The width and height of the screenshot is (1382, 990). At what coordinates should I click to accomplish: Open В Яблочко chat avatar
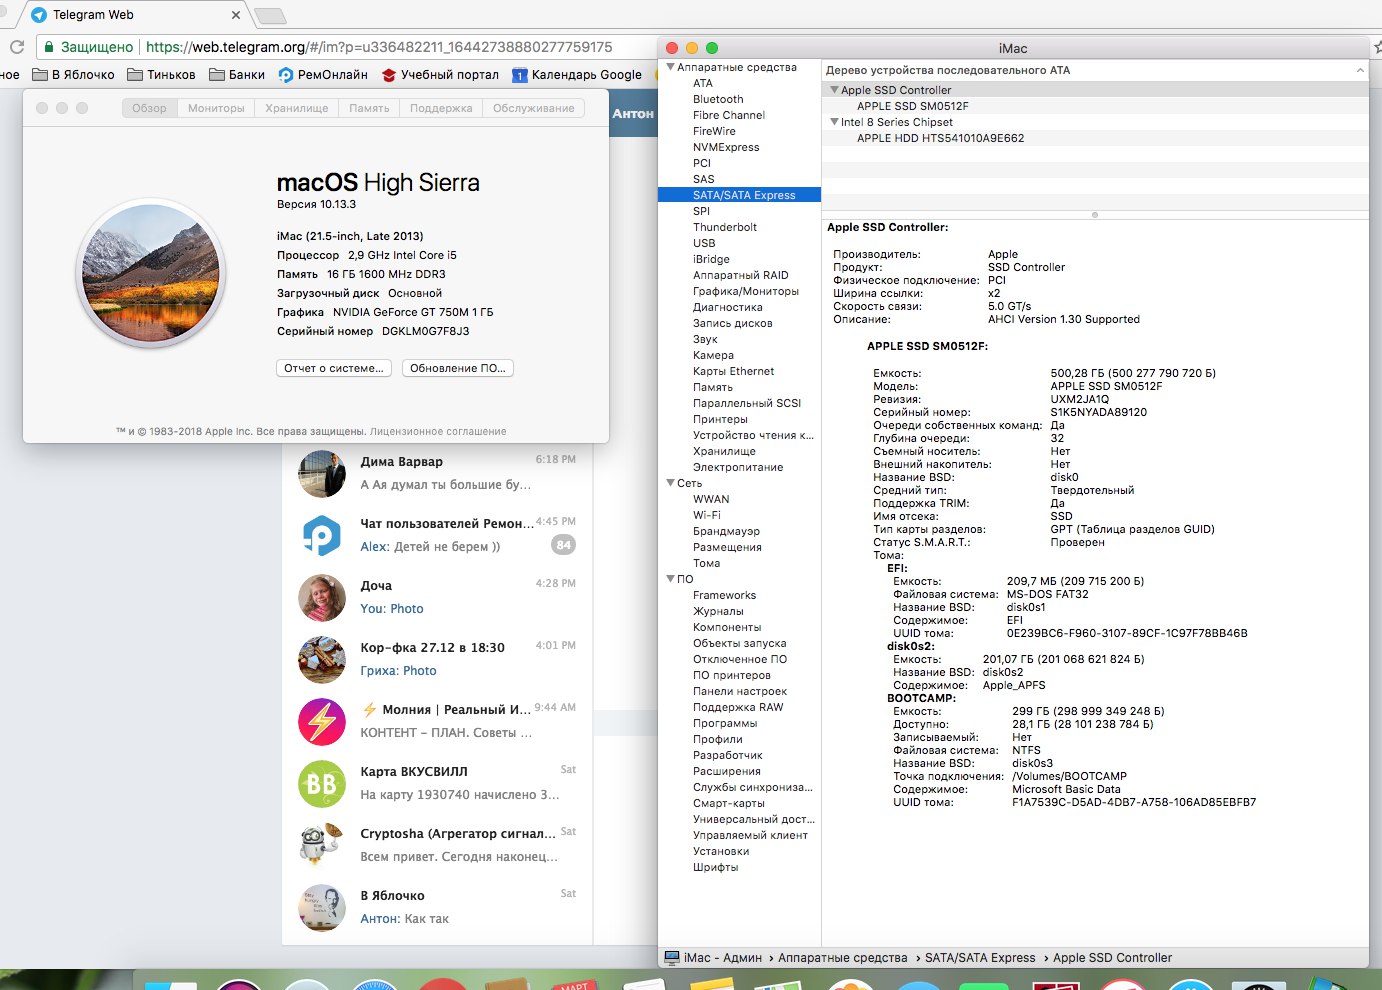tap(322, 908)
